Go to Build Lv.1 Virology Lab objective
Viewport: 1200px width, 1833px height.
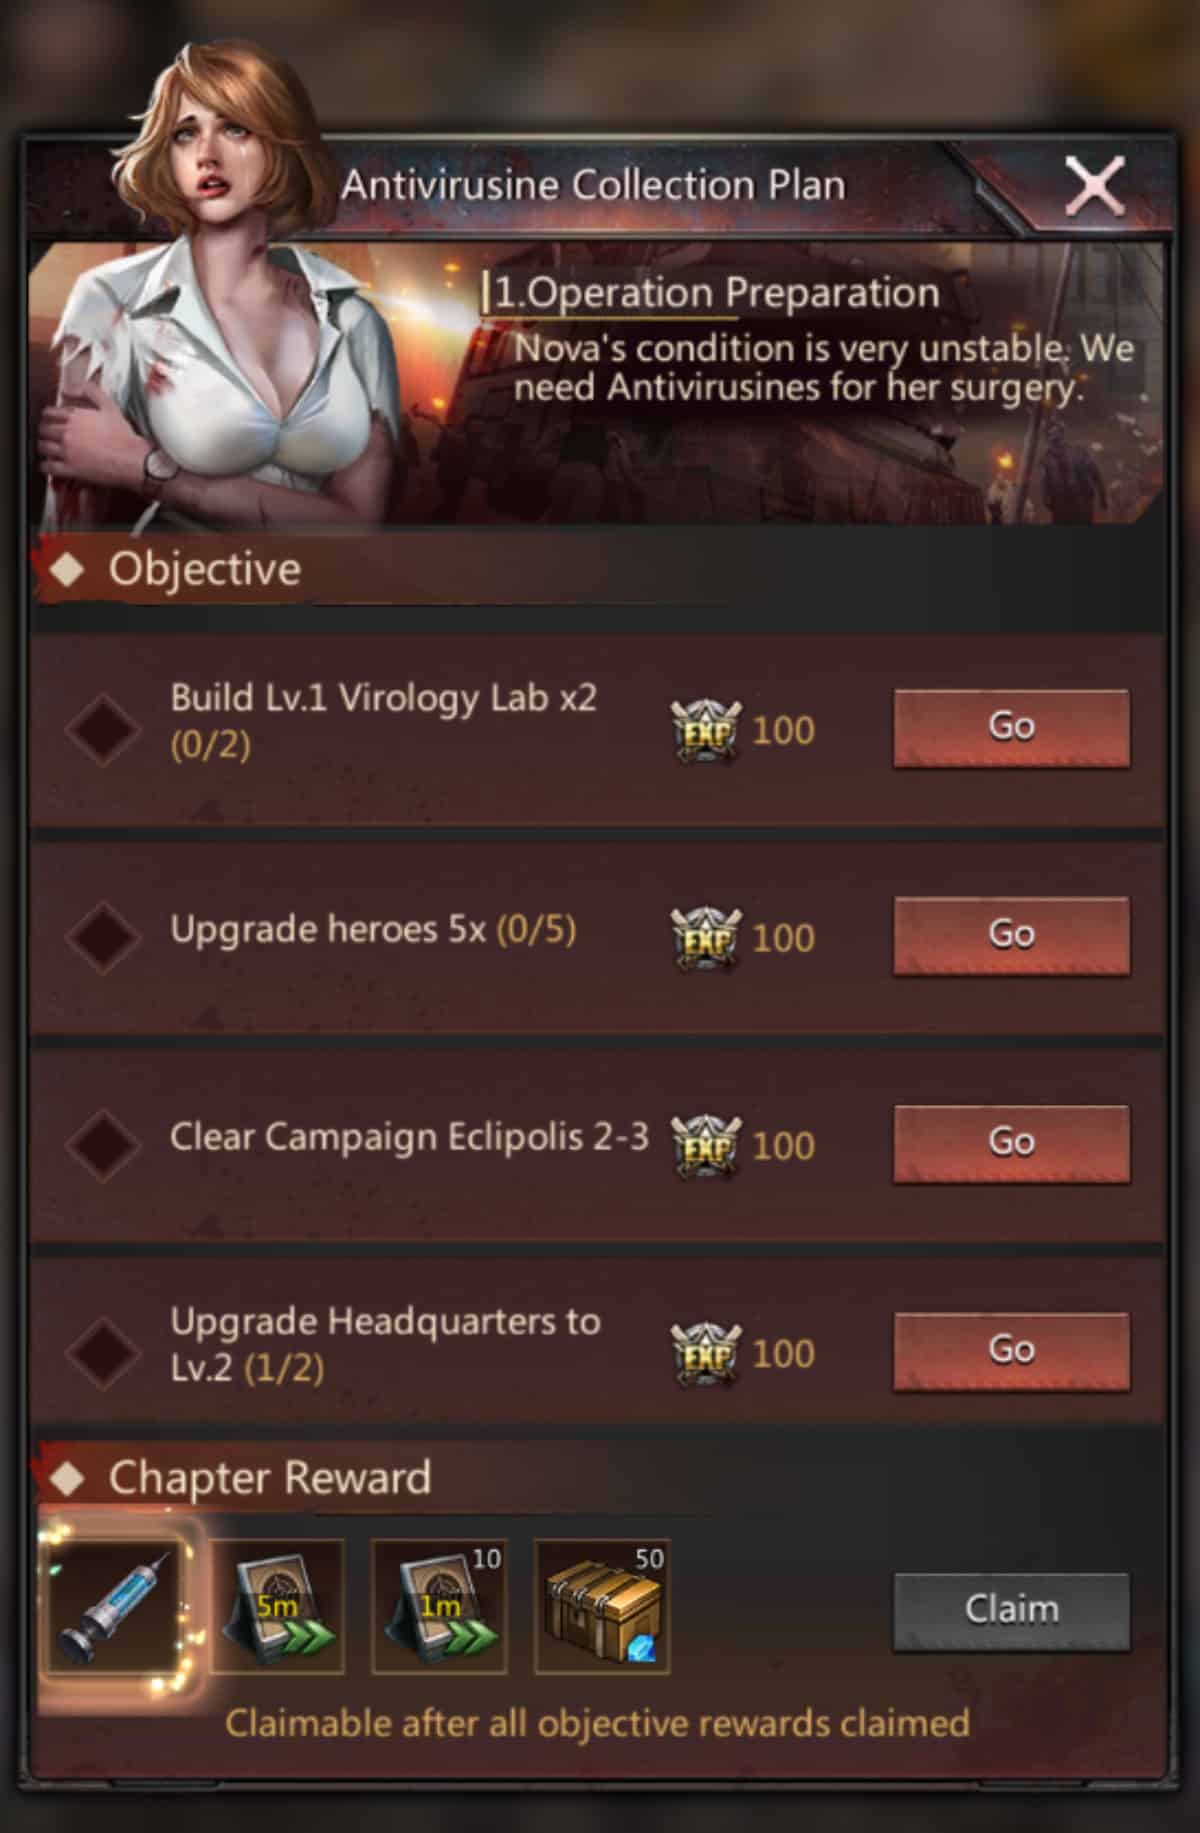point(1011,727)
